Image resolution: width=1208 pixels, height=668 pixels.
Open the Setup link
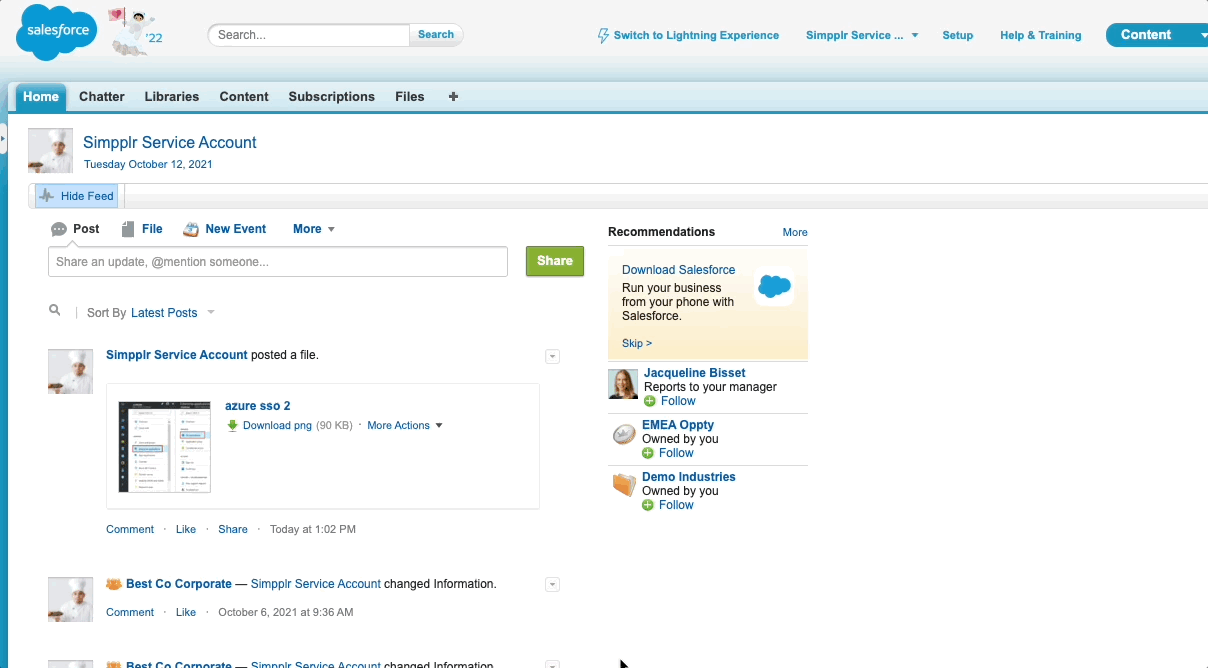(958, 35)
